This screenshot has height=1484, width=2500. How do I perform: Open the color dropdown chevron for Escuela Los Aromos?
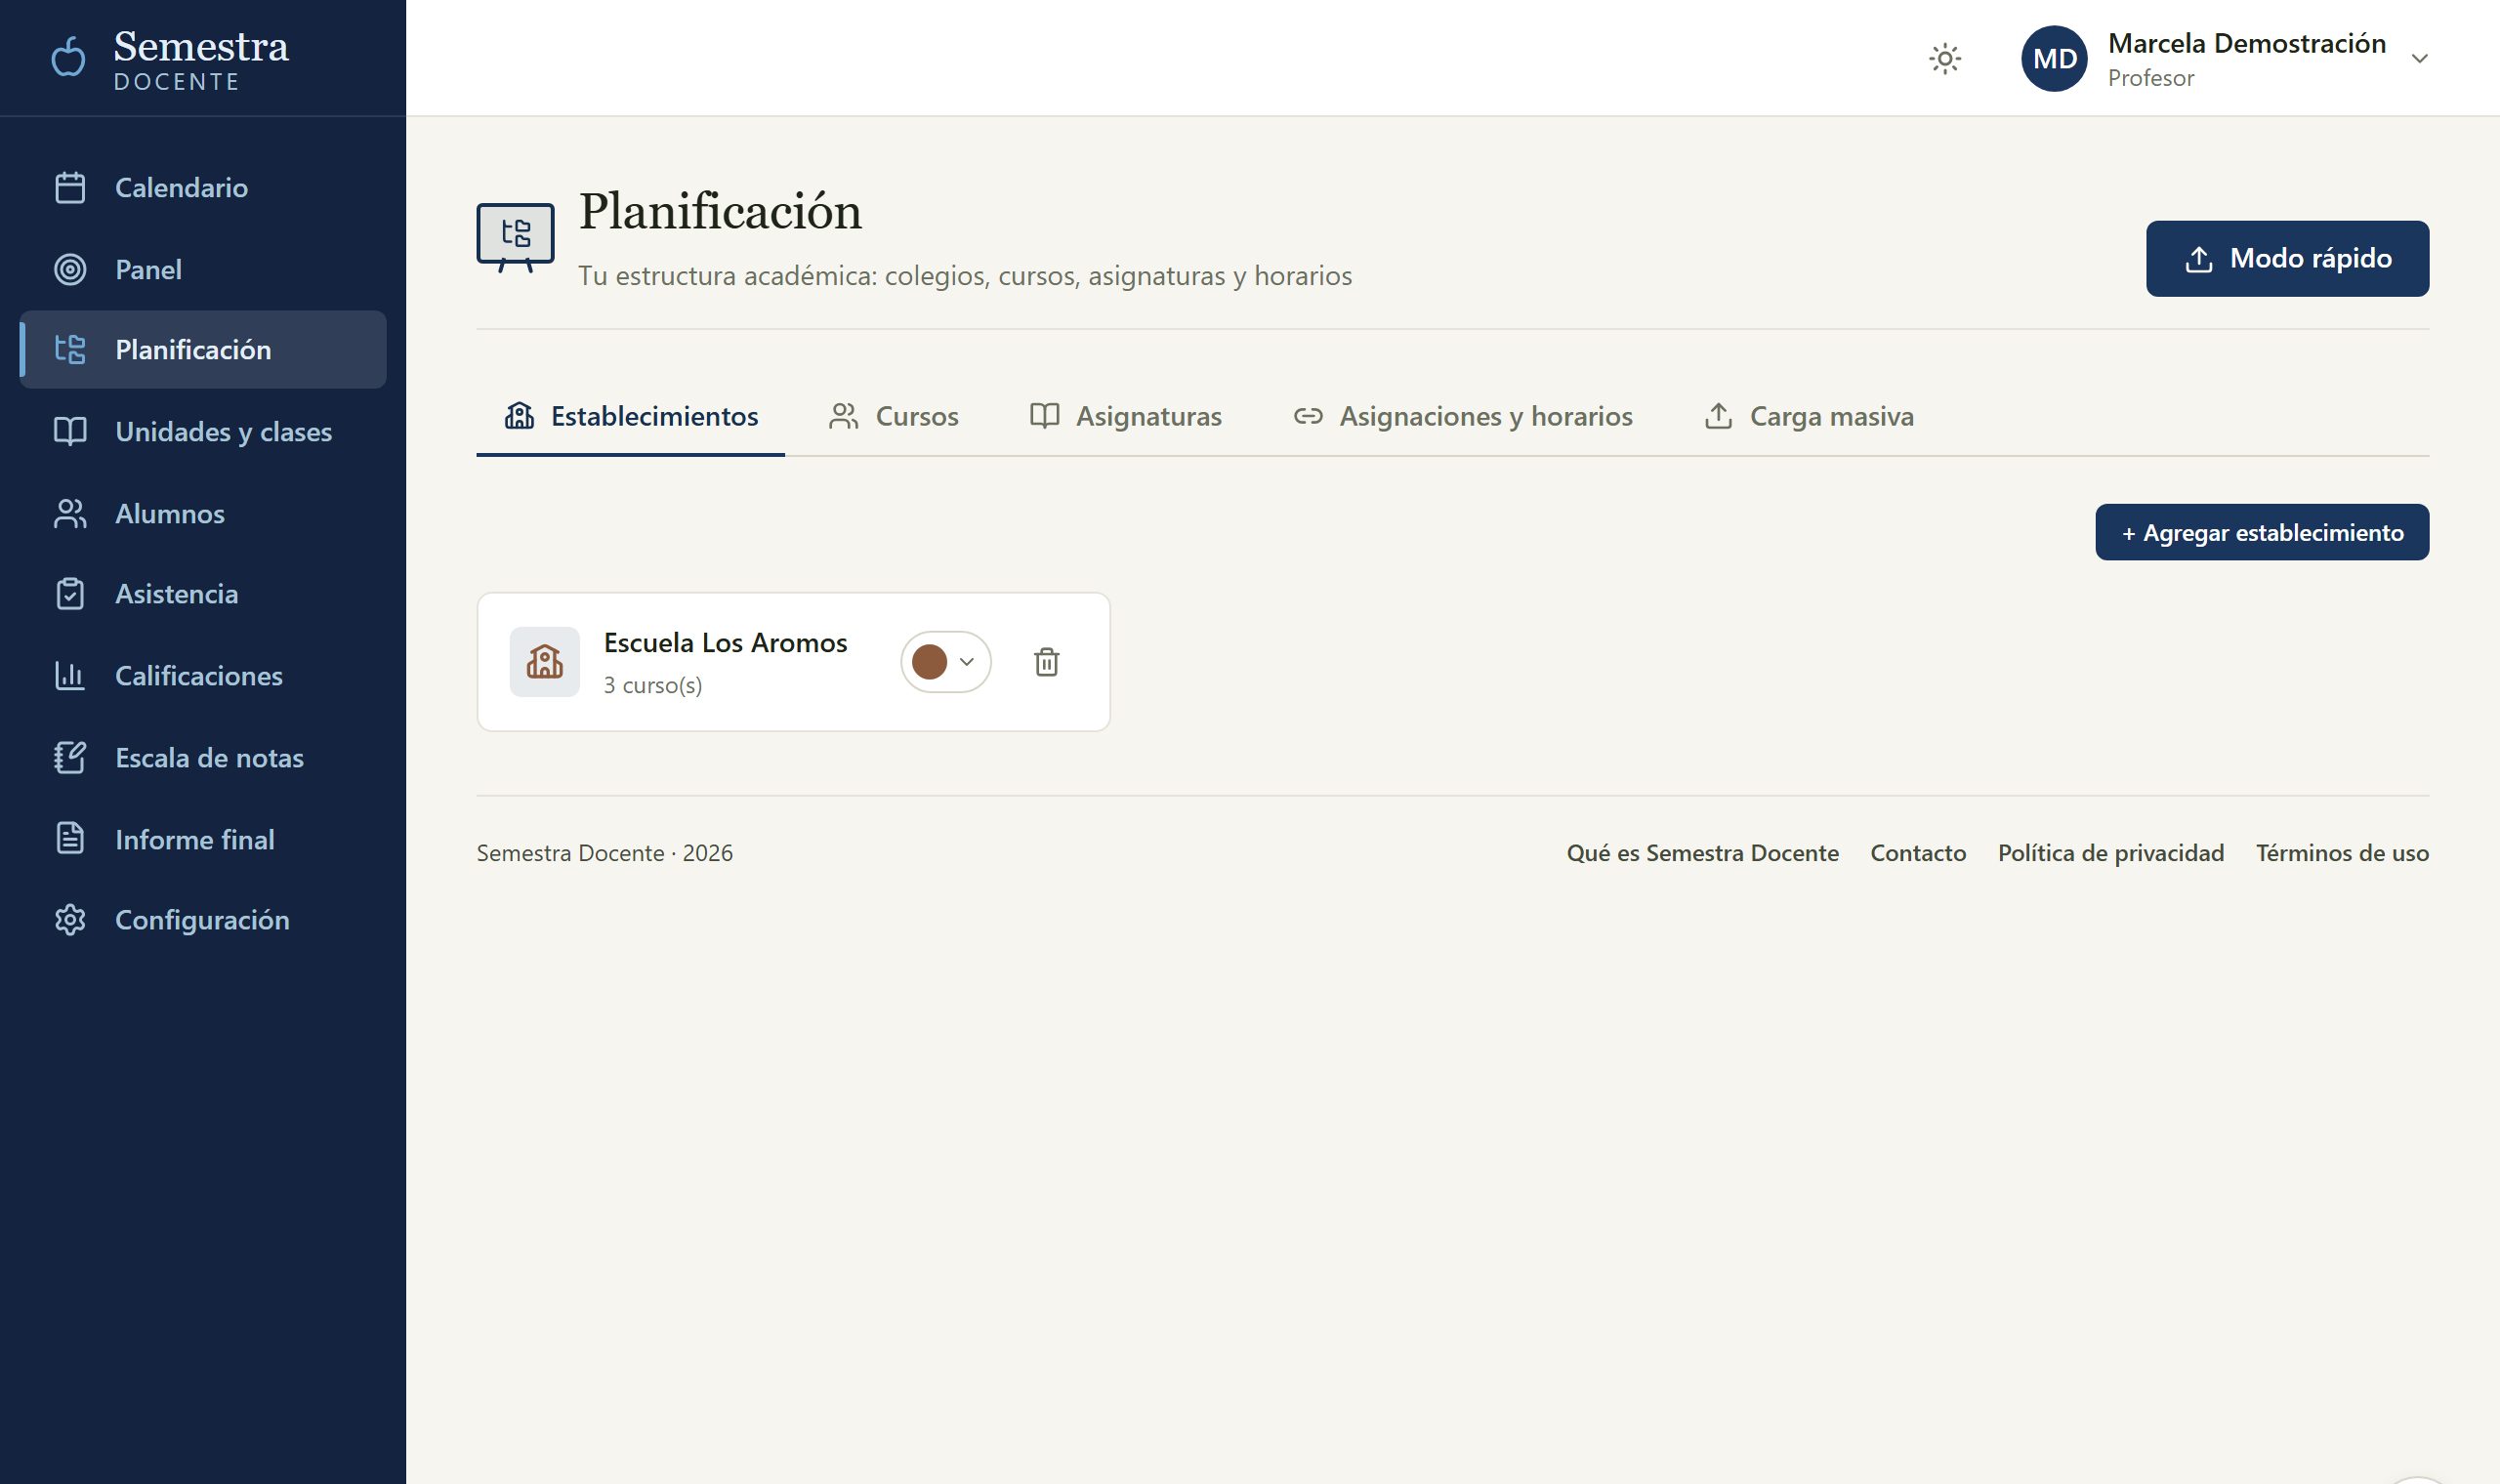[967, 662]
